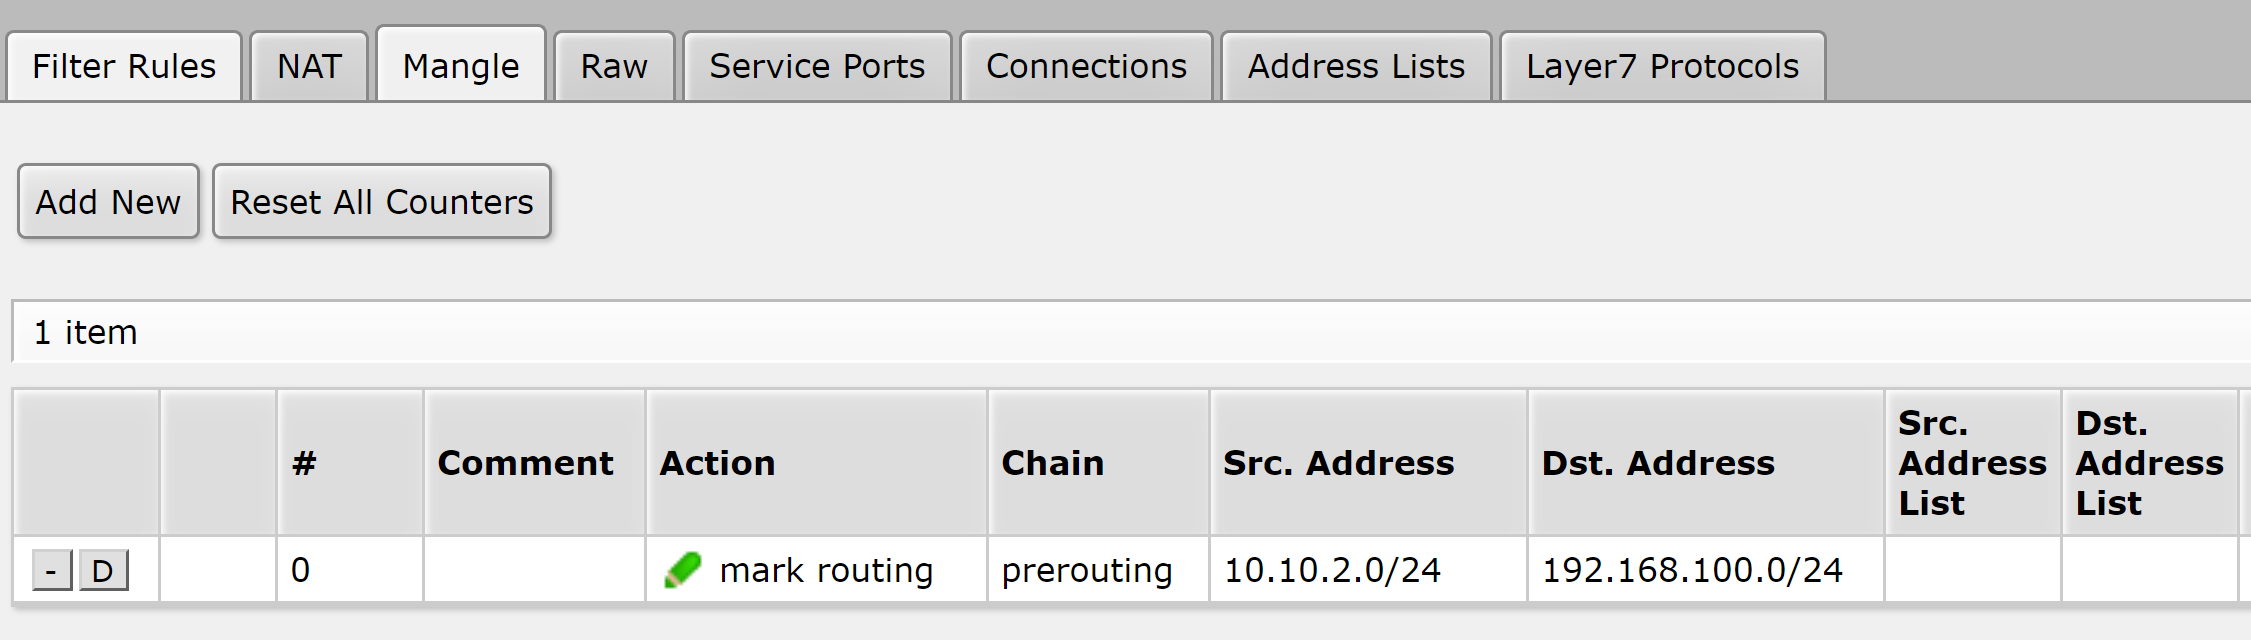
Task: Click the 192.168.100.0/24 destination address cell
Action: click(1692, 571)
